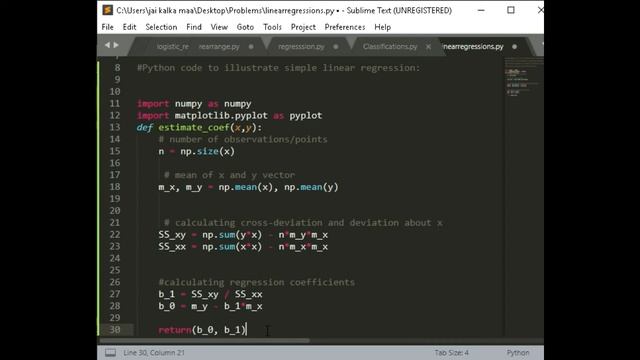Click SS_xx at start of line 23
Viewport: 640px width, 360px height.
[172, 247]
